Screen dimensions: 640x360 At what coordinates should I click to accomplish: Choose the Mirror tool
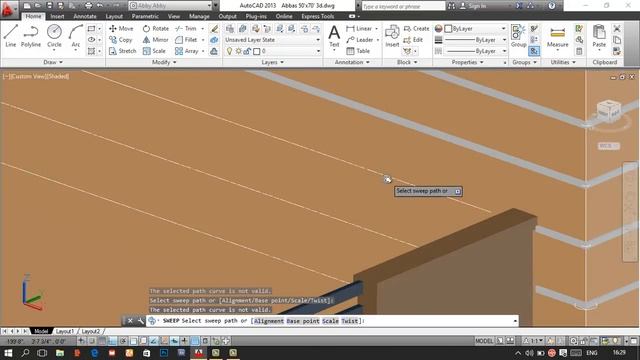[x=156, y=40]
